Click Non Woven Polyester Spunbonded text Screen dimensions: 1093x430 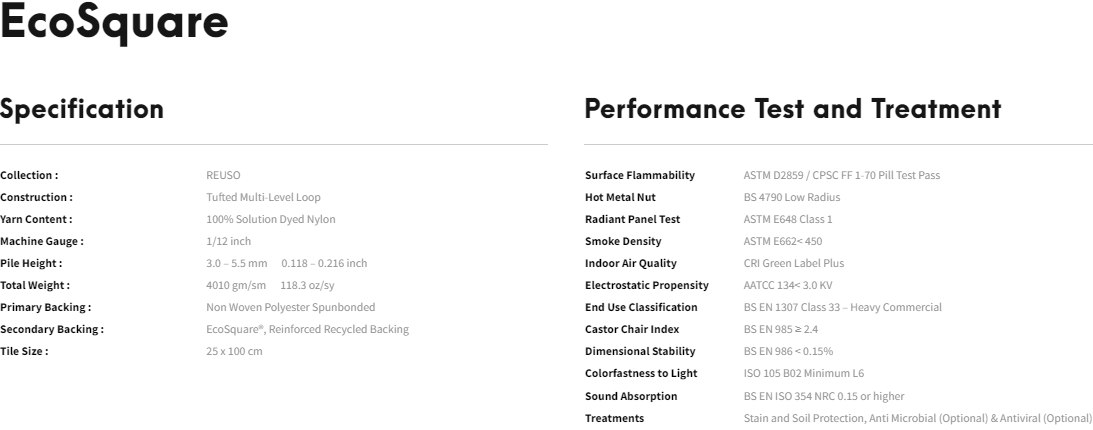coord(290,307)
